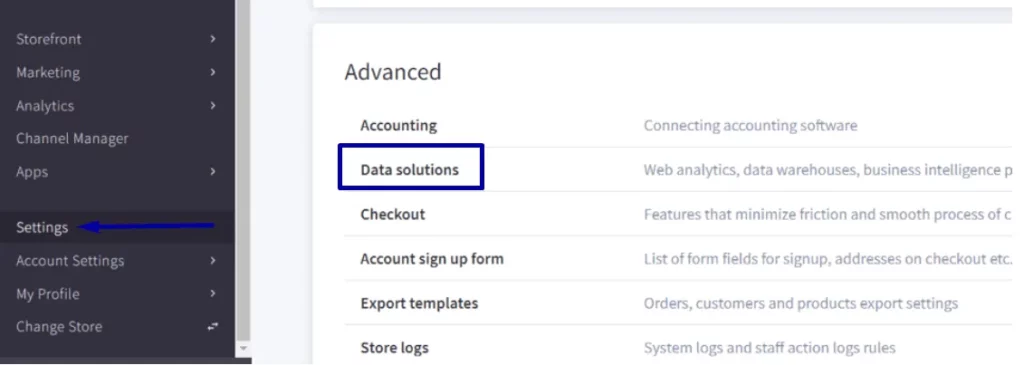Open Settings in the sidebar
The image size is (1024, 365).
[x=42, y=228]
